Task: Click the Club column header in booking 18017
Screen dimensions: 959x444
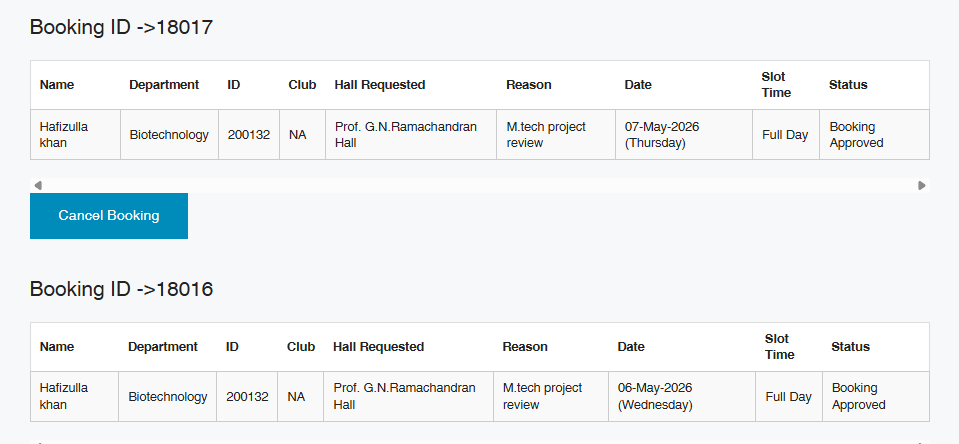Action: (301, 85)
